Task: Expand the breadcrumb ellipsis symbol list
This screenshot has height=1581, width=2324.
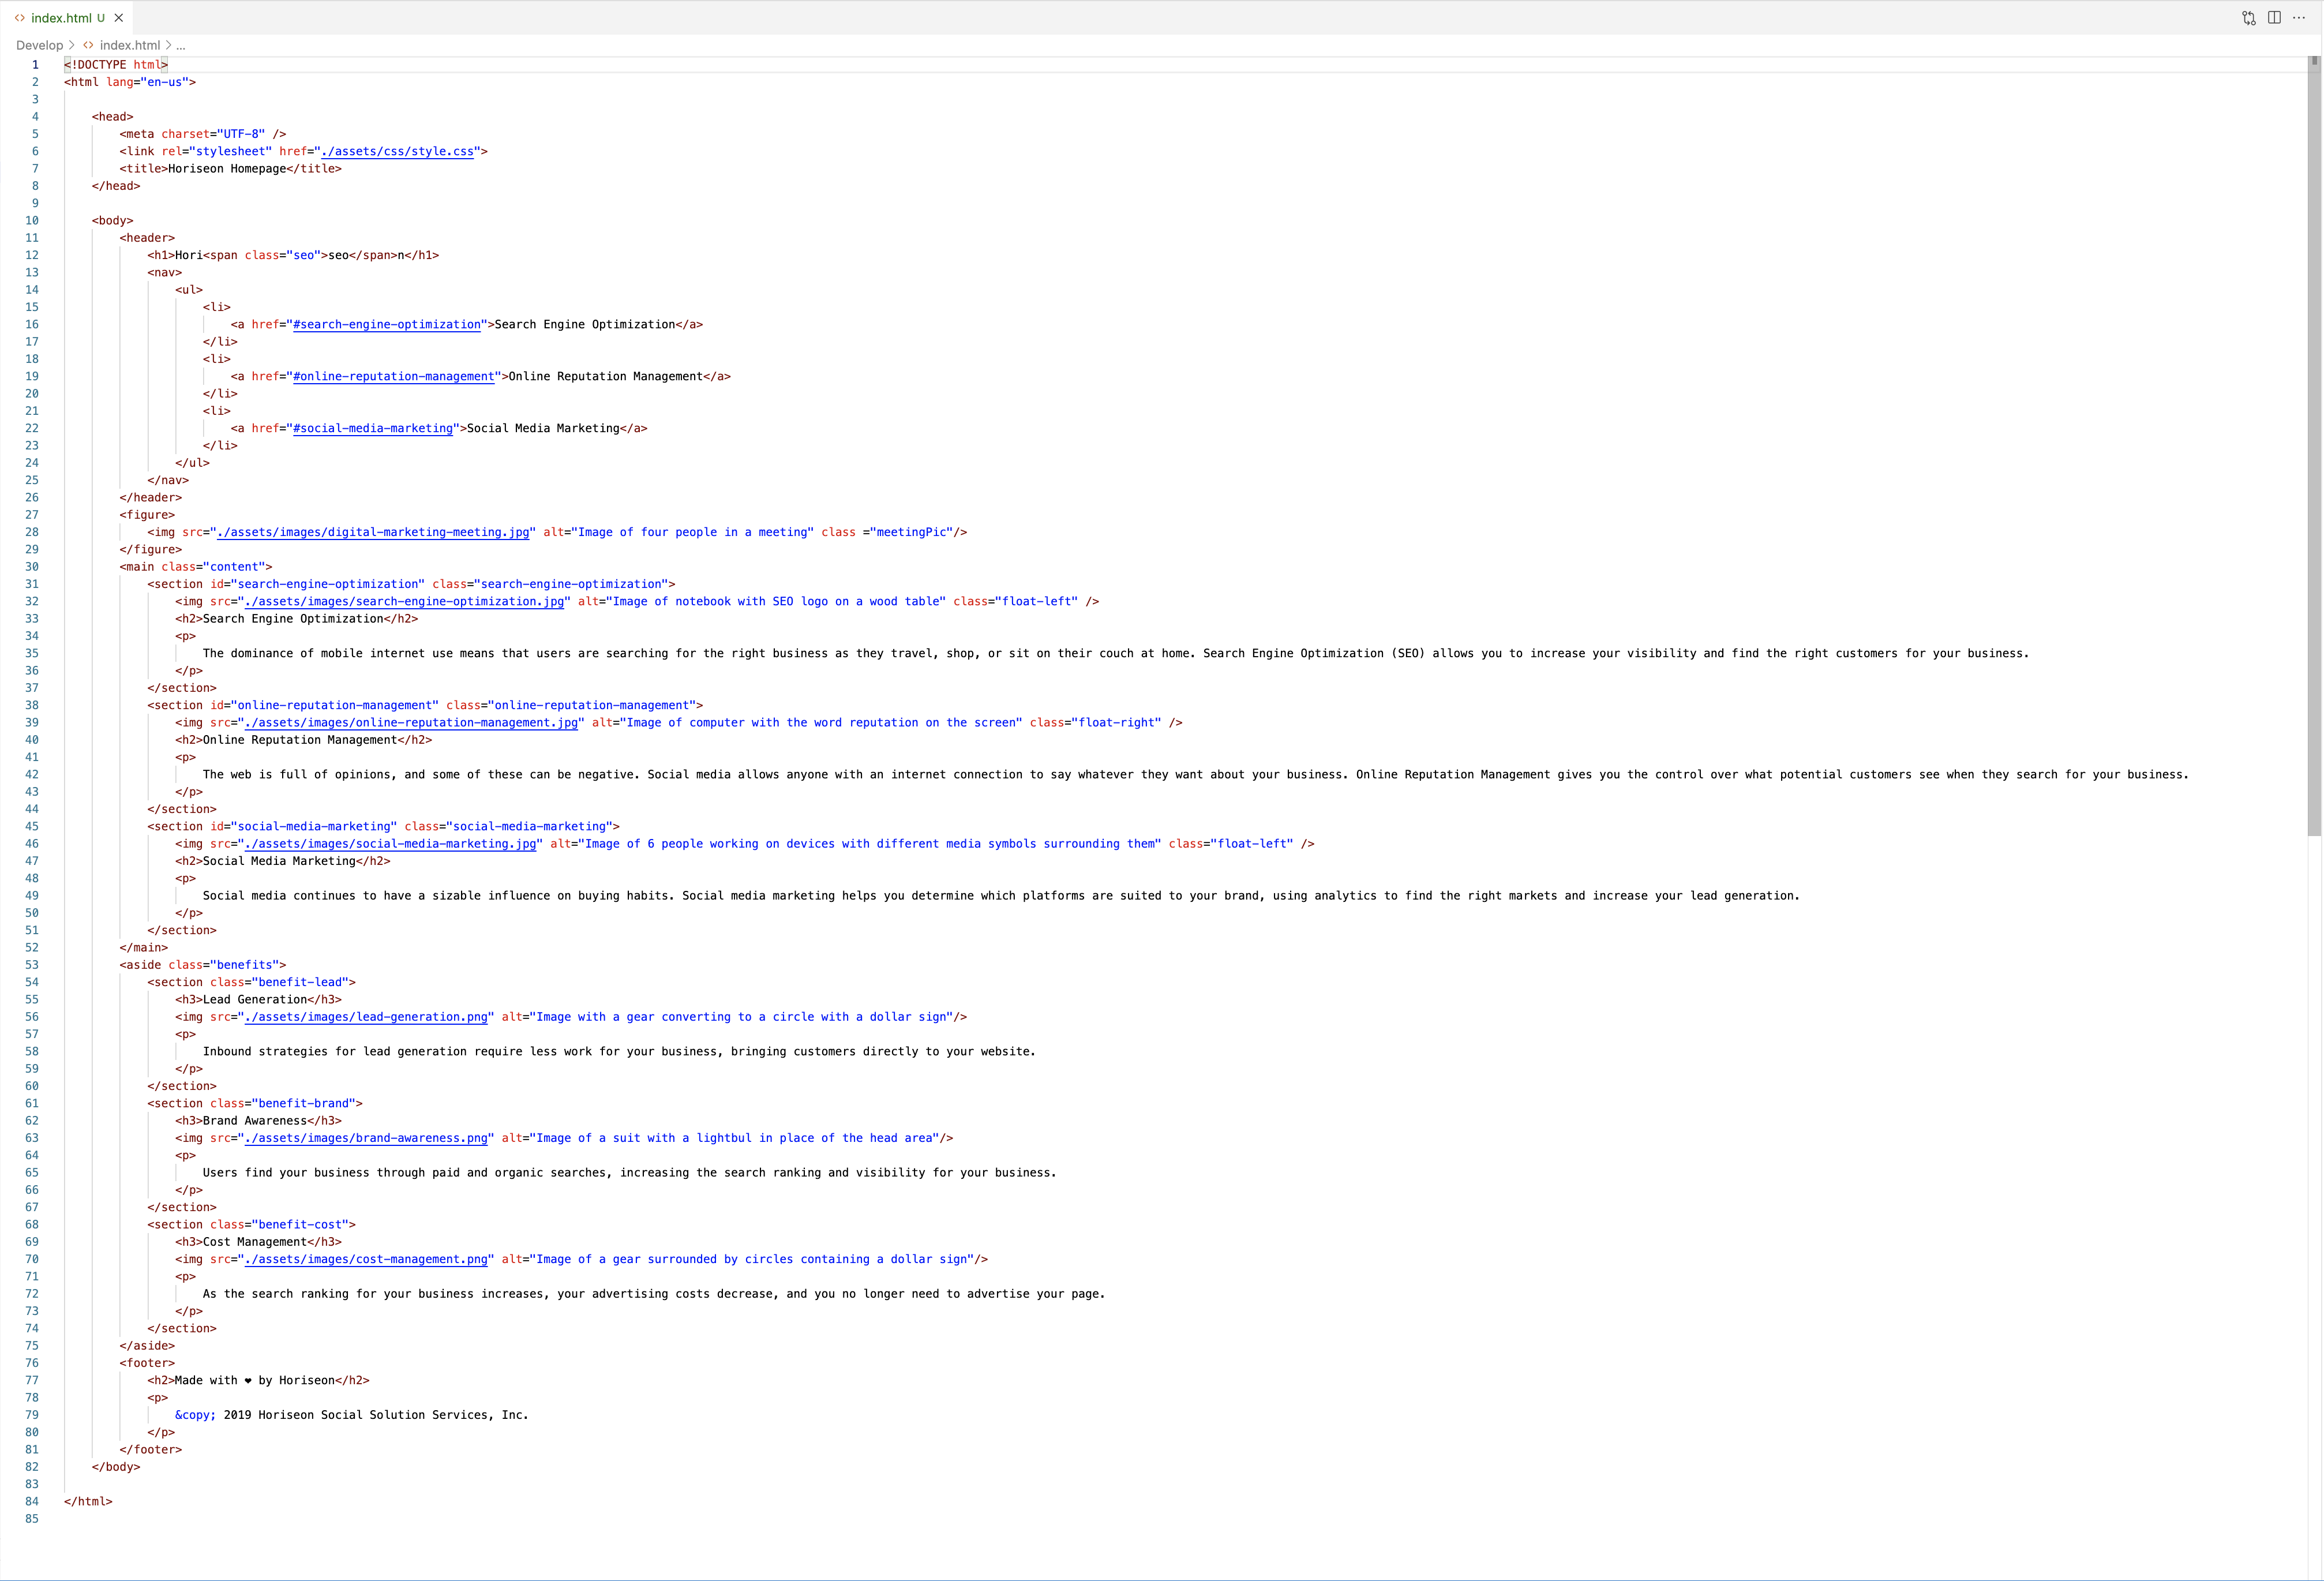Action: (x=180, y=45)
